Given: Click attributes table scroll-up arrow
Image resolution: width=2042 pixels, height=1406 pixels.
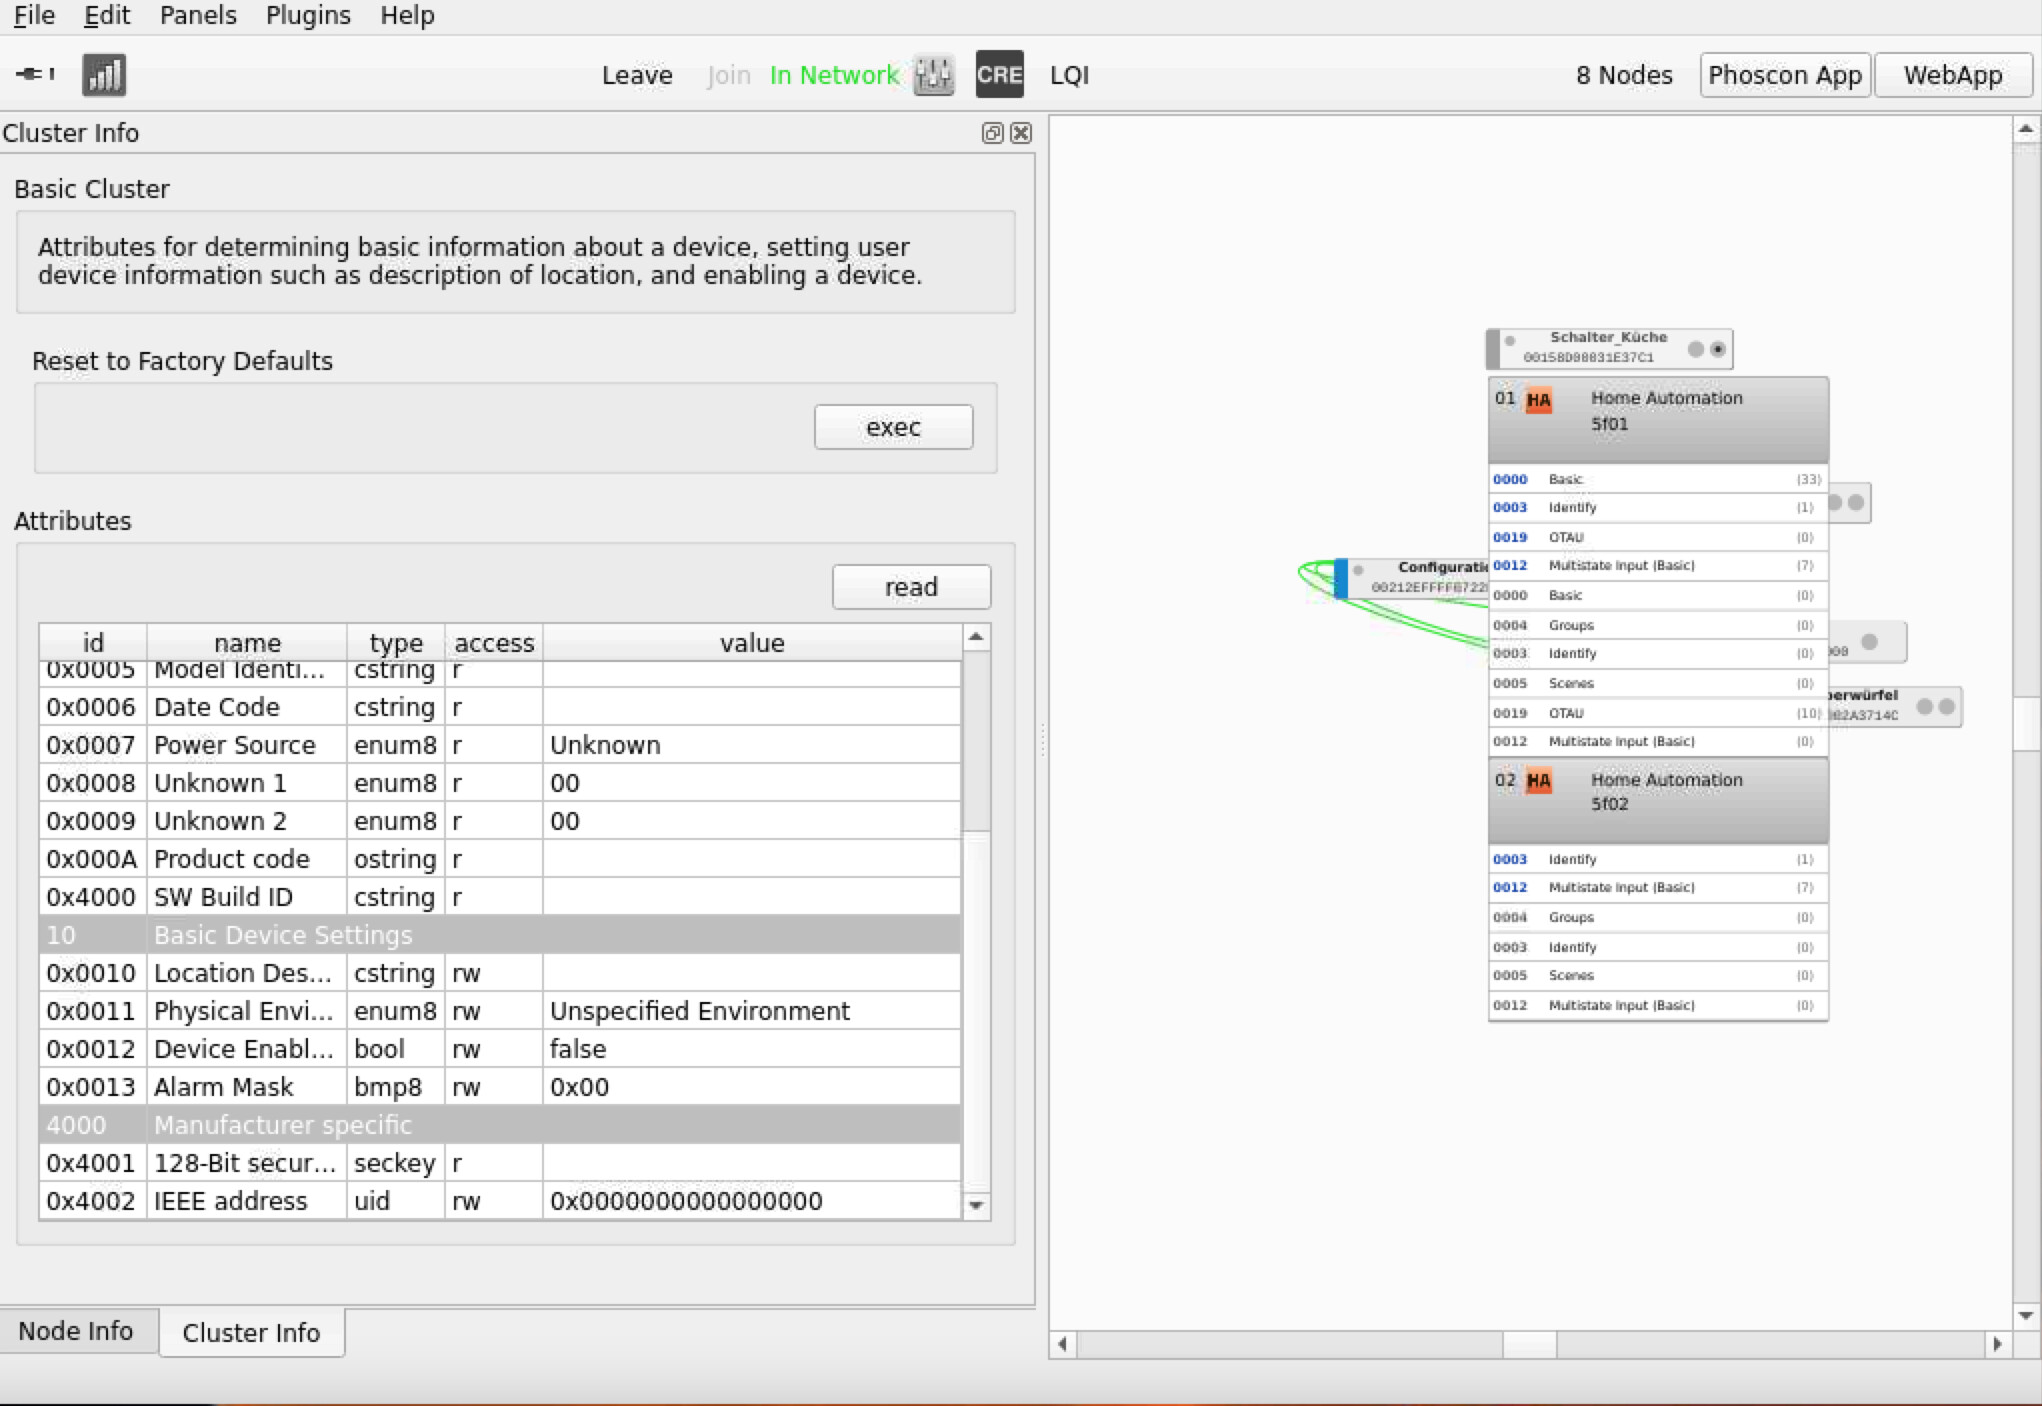Looking at the screenshot, I should click(976, 637).
